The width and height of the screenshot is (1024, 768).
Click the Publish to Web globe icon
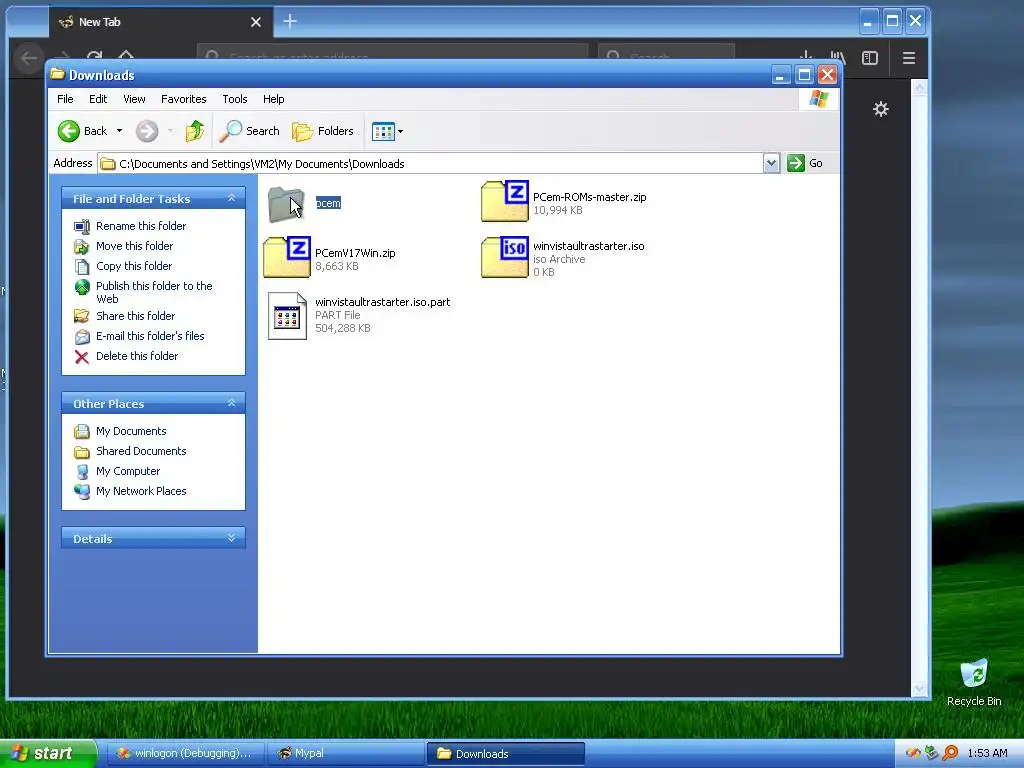coord(82,287)
